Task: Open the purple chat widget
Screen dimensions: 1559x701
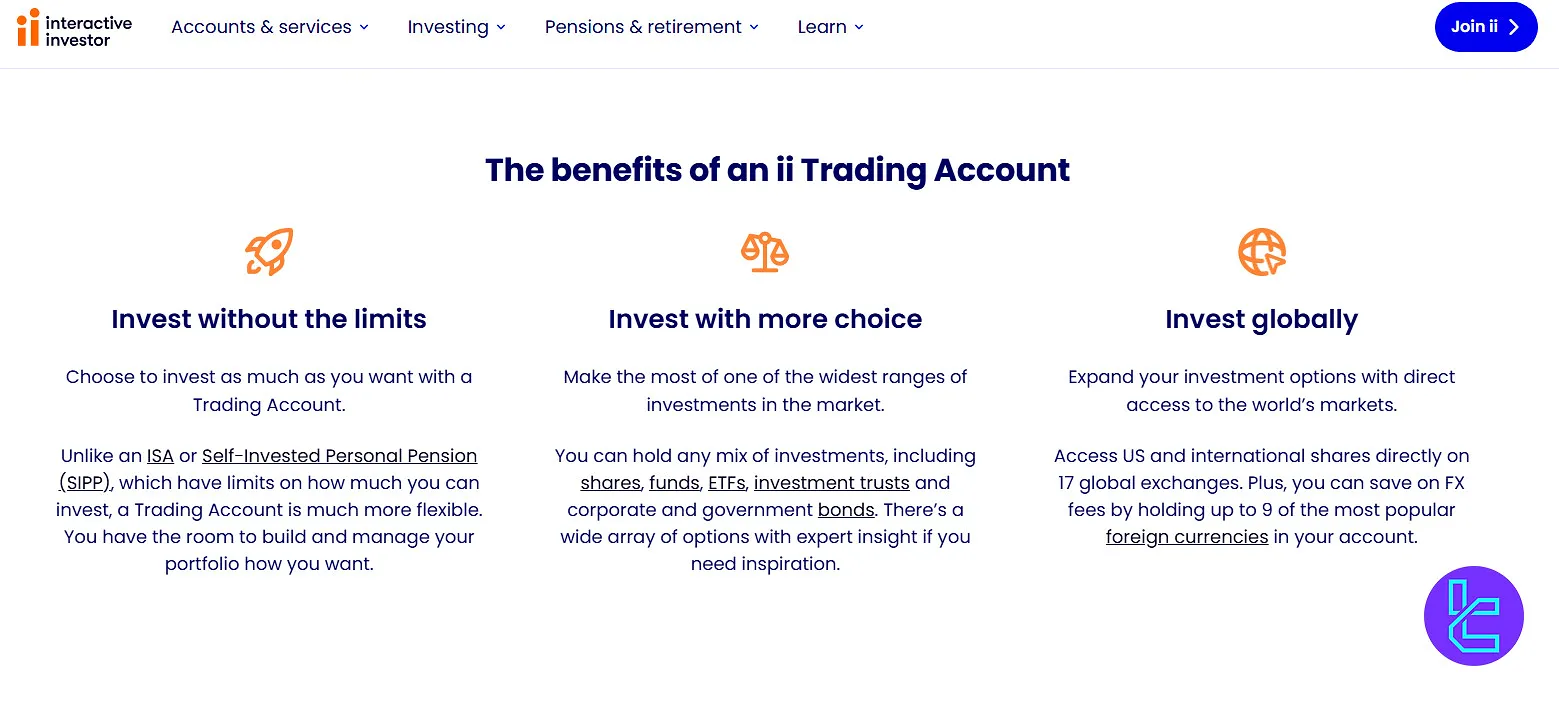Action: [x=1473, y=616]
